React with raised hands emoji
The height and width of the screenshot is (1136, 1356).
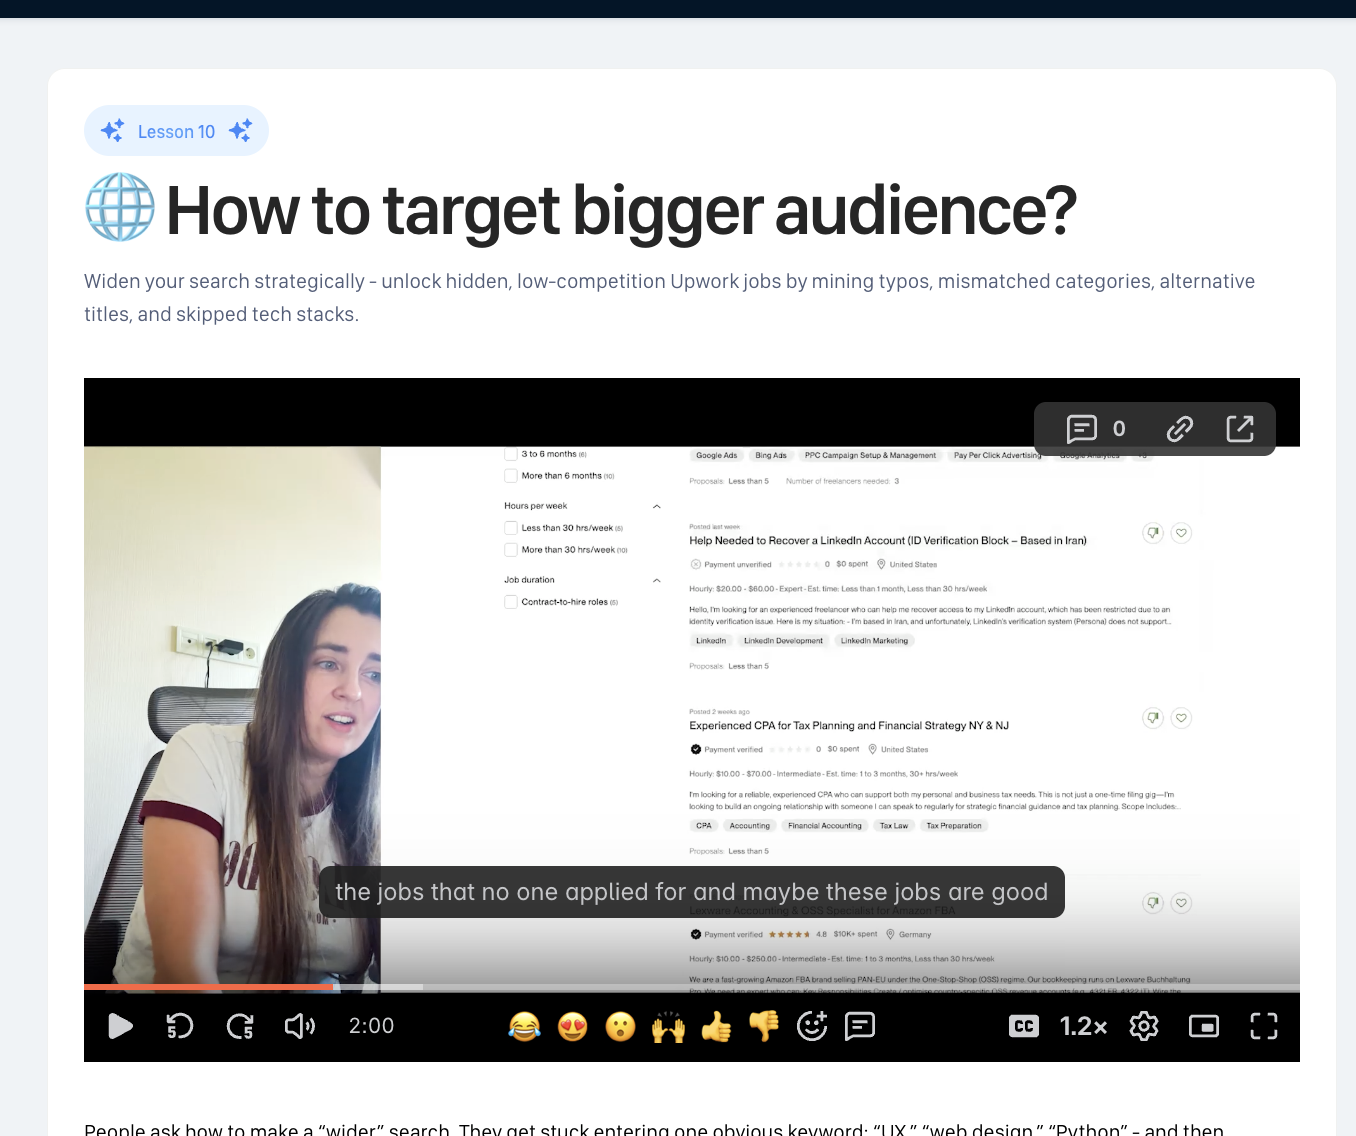click(x=668, y=1026)
